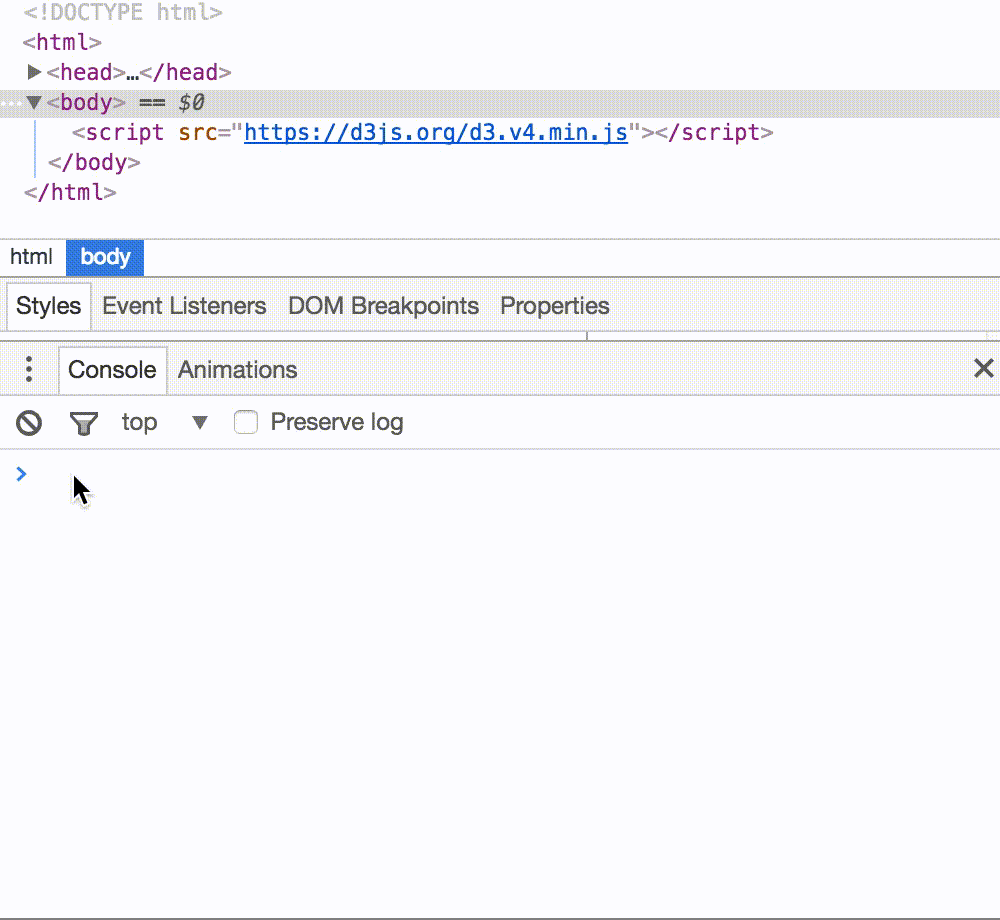
Task: Switch to the Styles tab
Action: click(48, 306)
